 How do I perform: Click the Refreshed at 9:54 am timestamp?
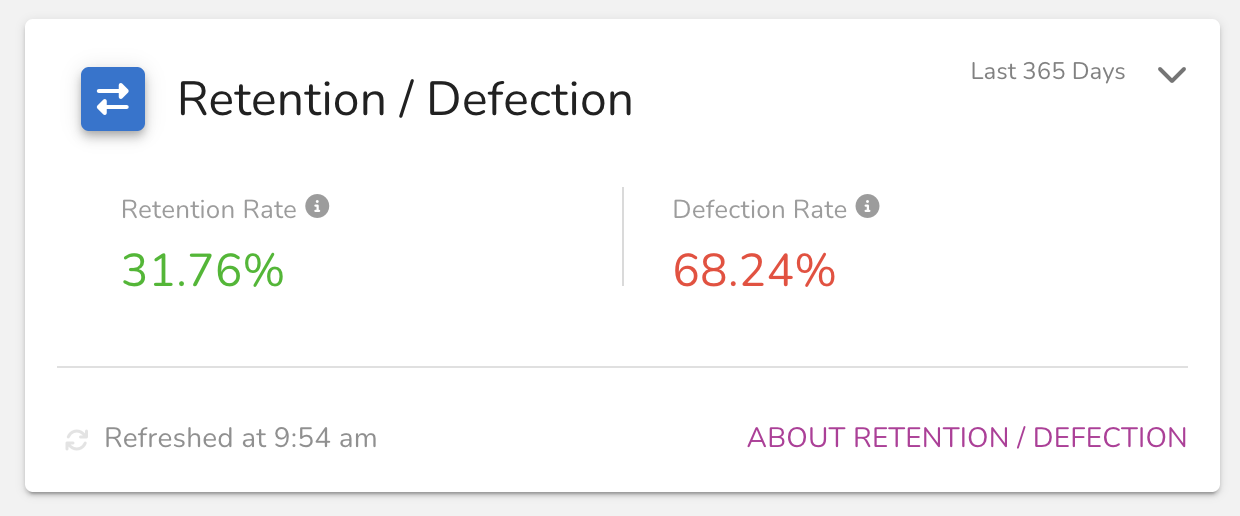click(x=241, y=438)
